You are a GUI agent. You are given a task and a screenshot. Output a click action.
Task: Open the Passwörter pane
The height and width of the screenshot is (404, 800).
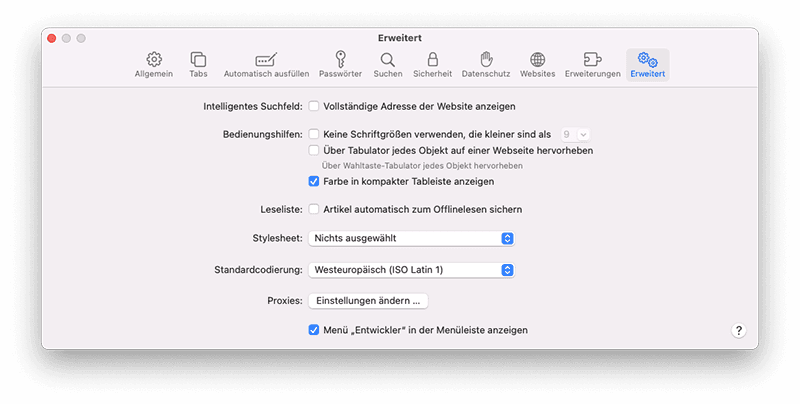coord(340,65)
